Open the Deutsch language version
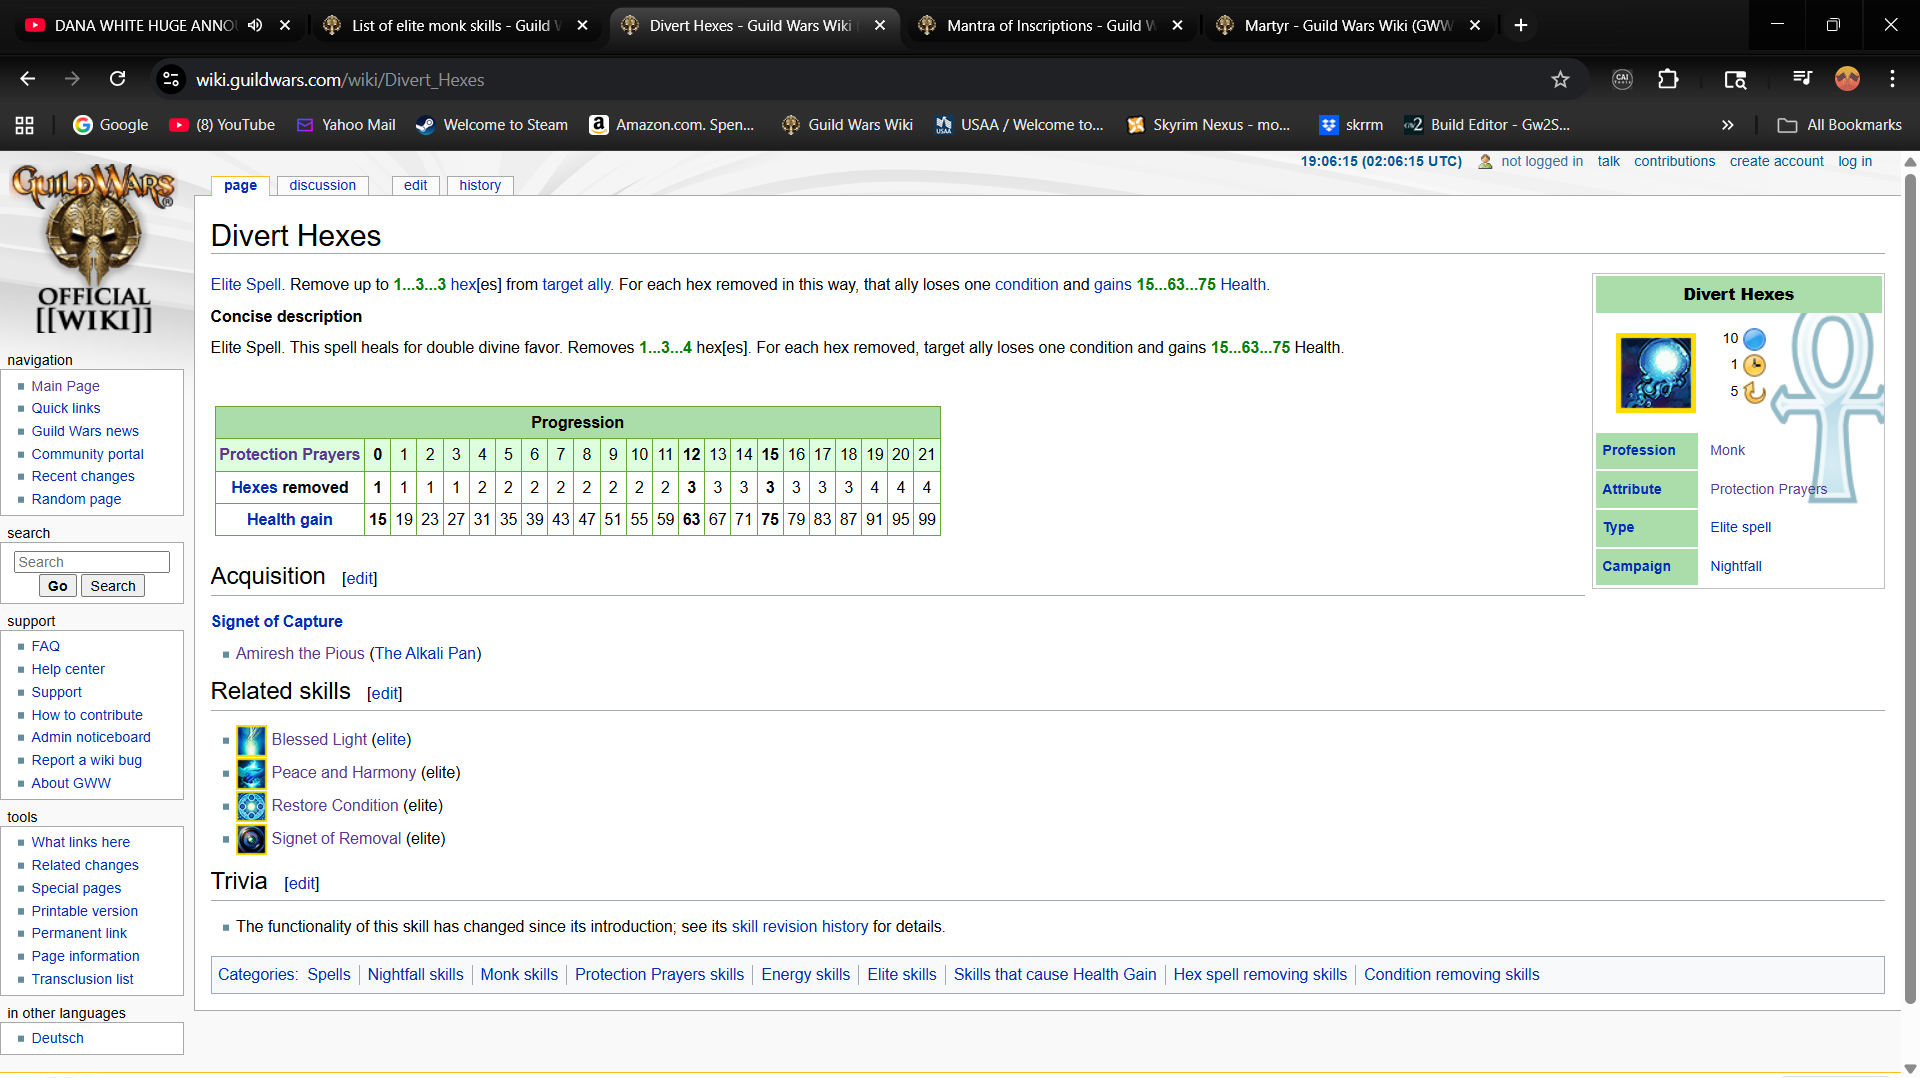 tap(57, 1038)
